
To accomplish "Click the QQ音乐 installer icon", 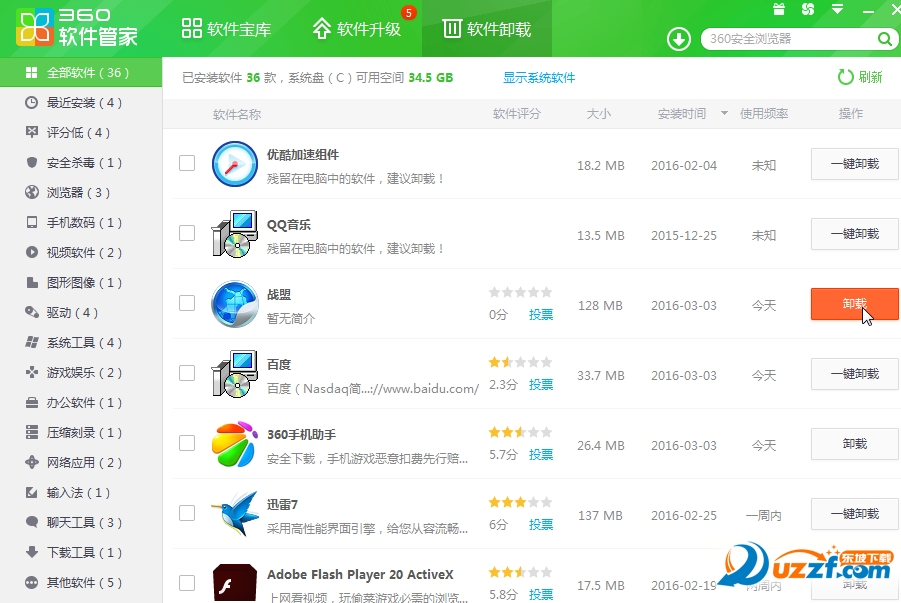I will 234,234.
